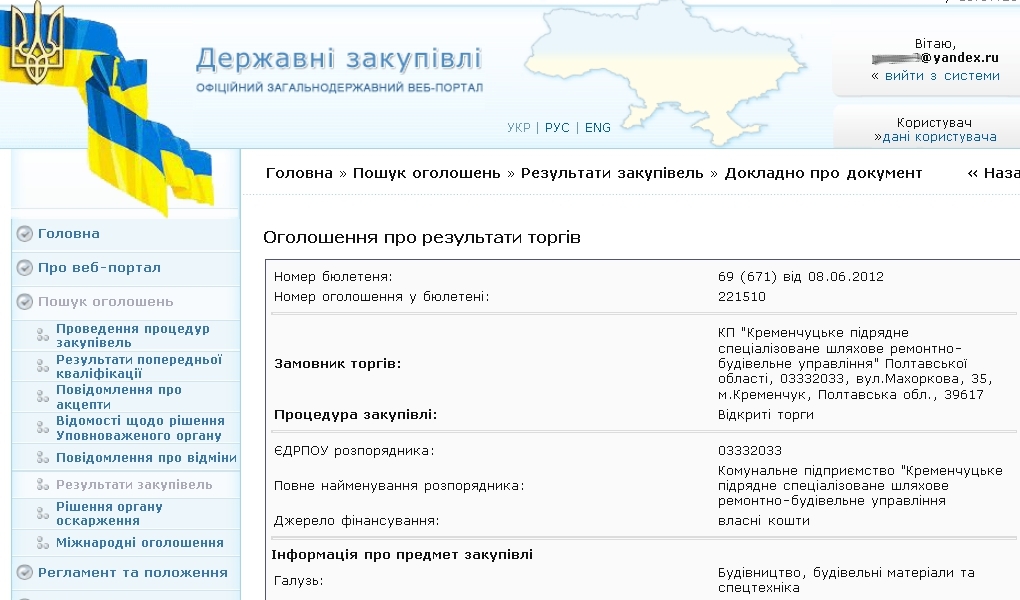The height and width of the screenshot is (600, 1020).
Task: Click the Ukrainian trident coat of arms logo
Action: (36, 44)
